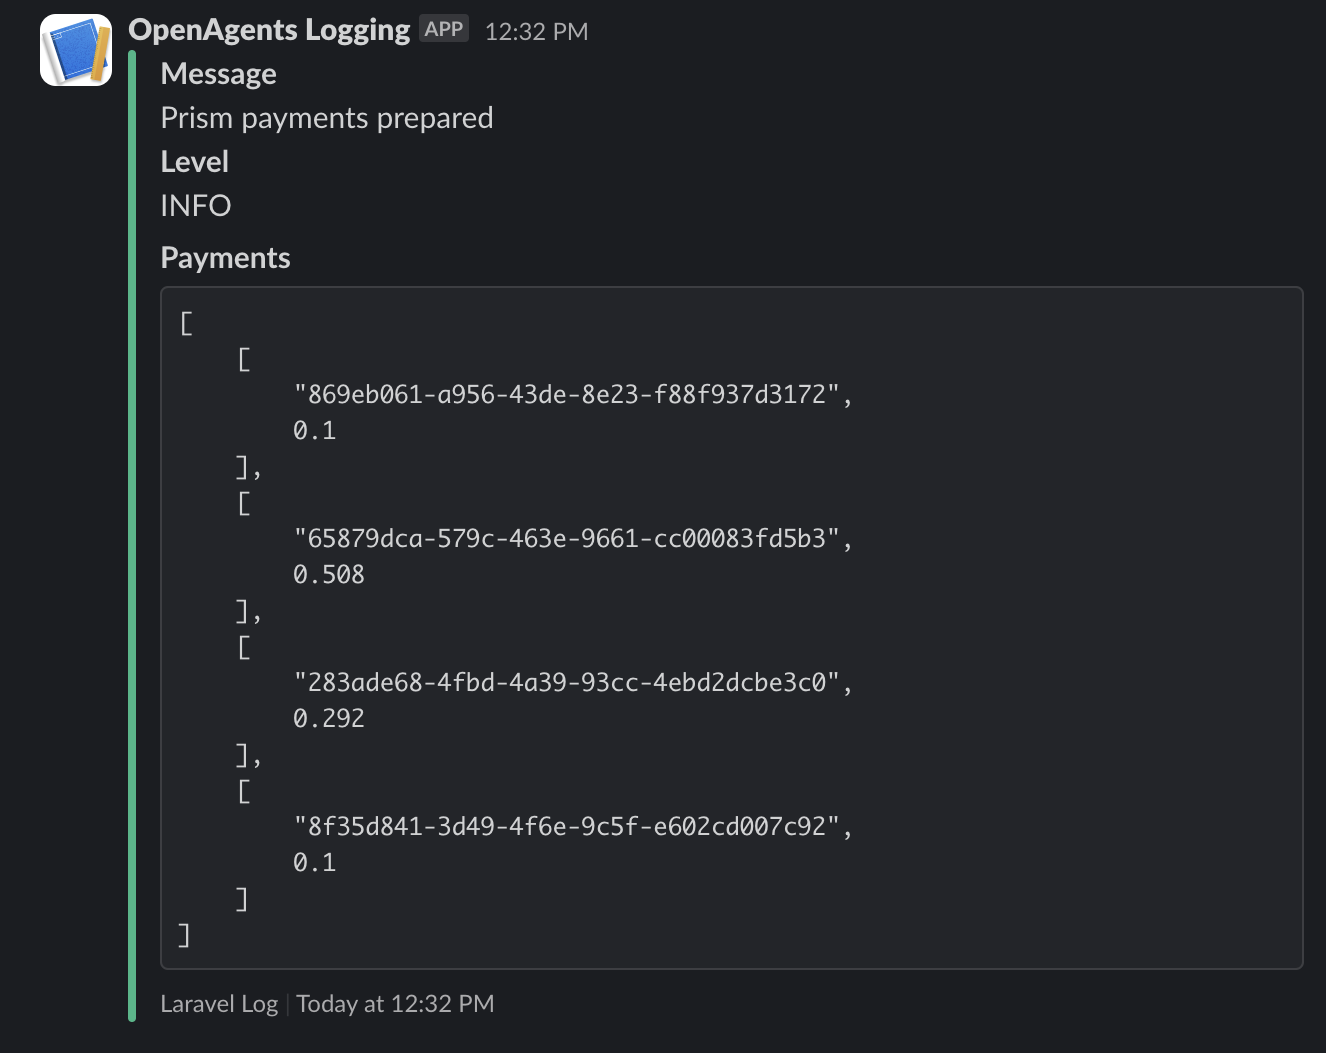Click the 0.508 payment amount
1326x1053 pixels.
(329, 575)
